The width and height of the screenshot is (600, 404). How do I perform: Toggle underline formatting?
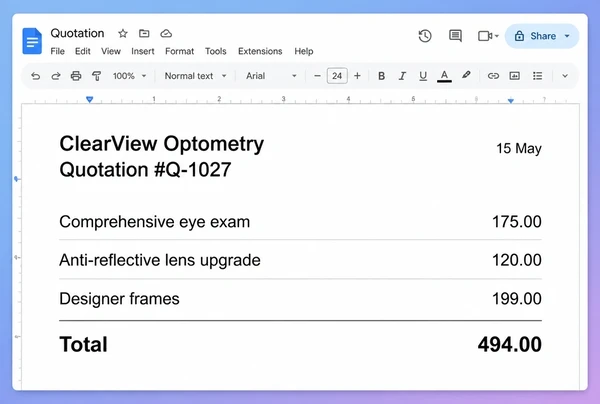[423, 76]
